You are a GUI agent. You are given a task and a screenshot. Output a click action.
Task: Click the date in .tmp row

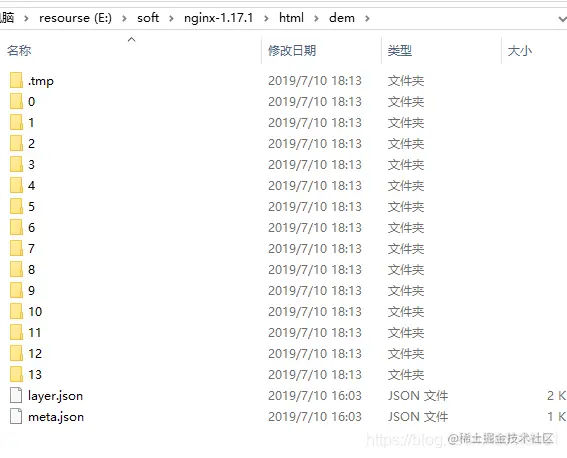(x=315, y=81)
